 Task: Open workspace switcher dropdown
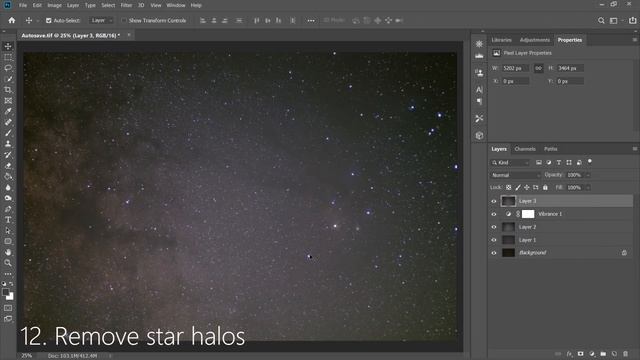(x=615, y=20)
